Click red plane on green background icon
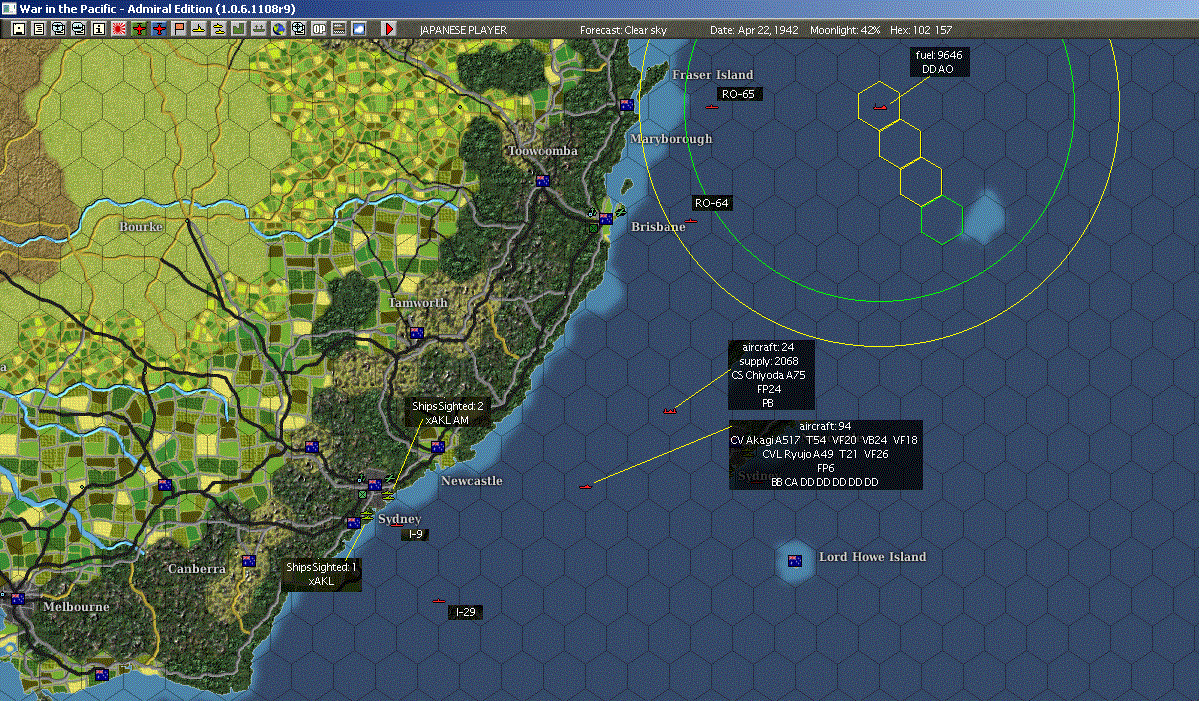This screenshot has width=1199, height=701. pyautogui.click(x=138, y=29)
